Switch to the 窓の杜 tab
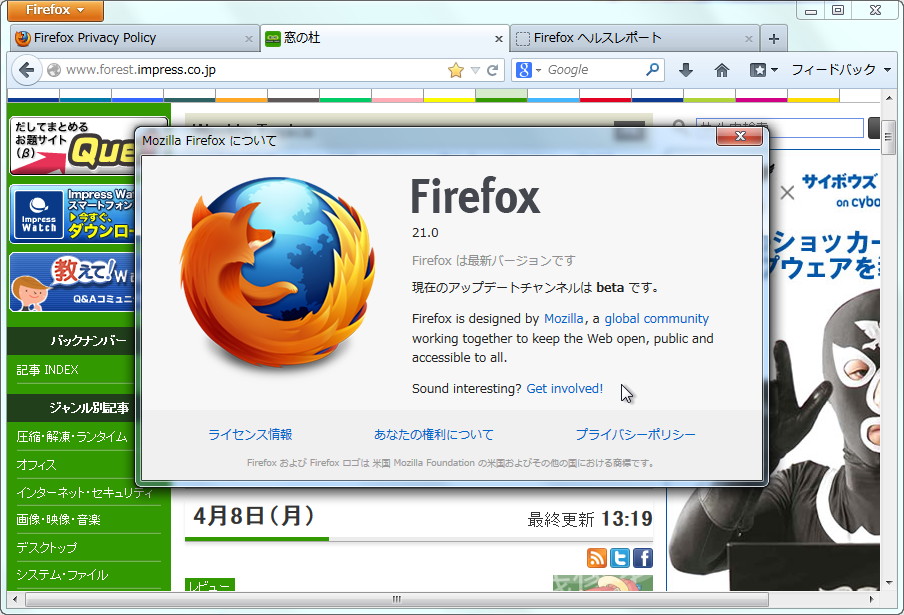This screenshot has width=904, height=615. tap(330, 37)
